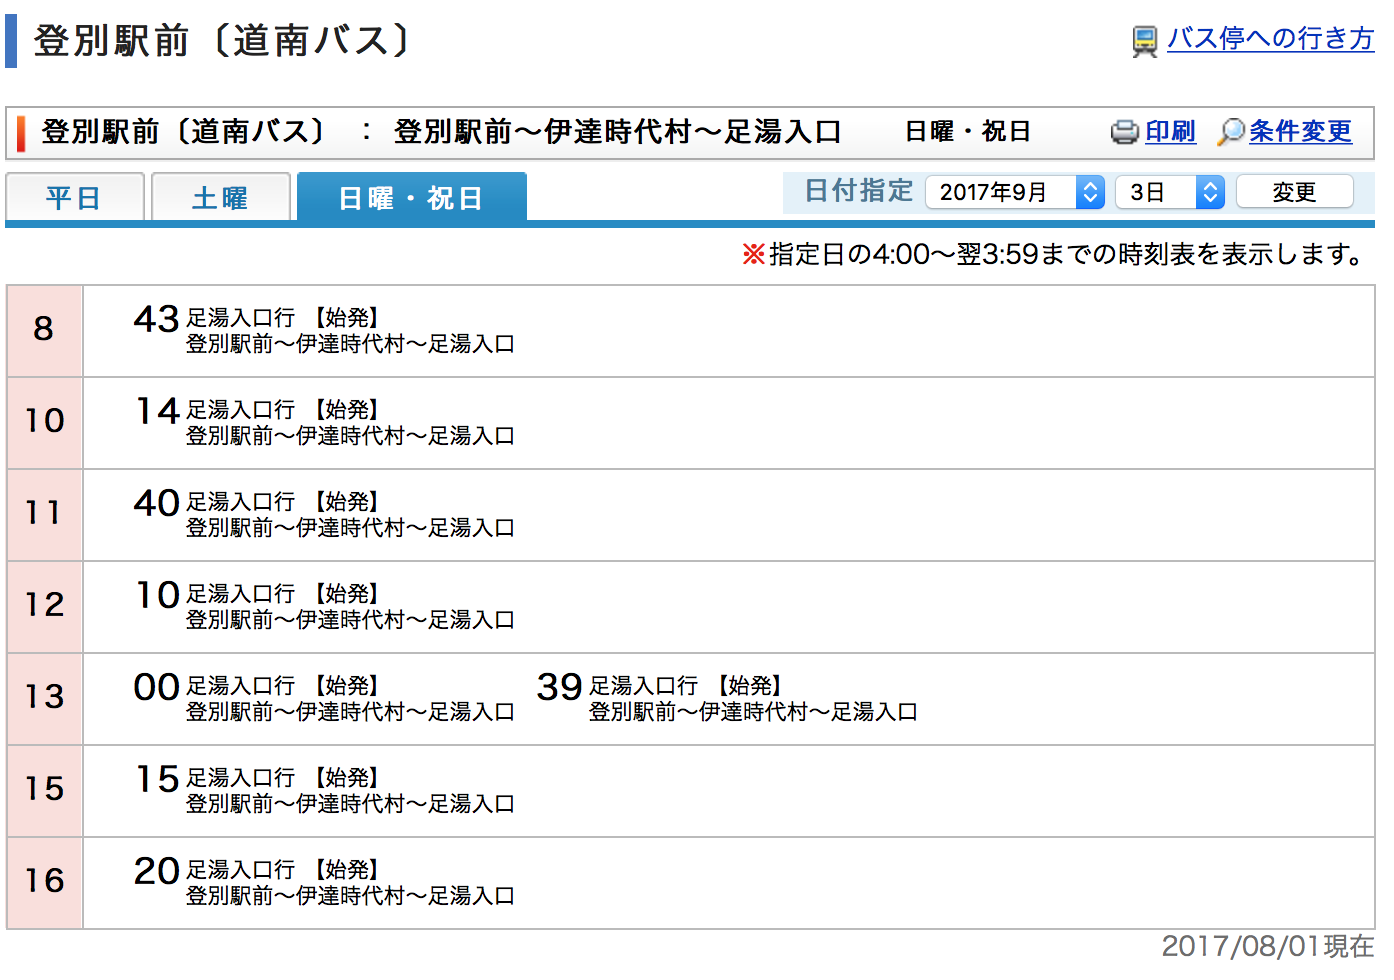
Task: Click the 登別駅前〔道南バス〕 page heading
Action: click(222, 41)
